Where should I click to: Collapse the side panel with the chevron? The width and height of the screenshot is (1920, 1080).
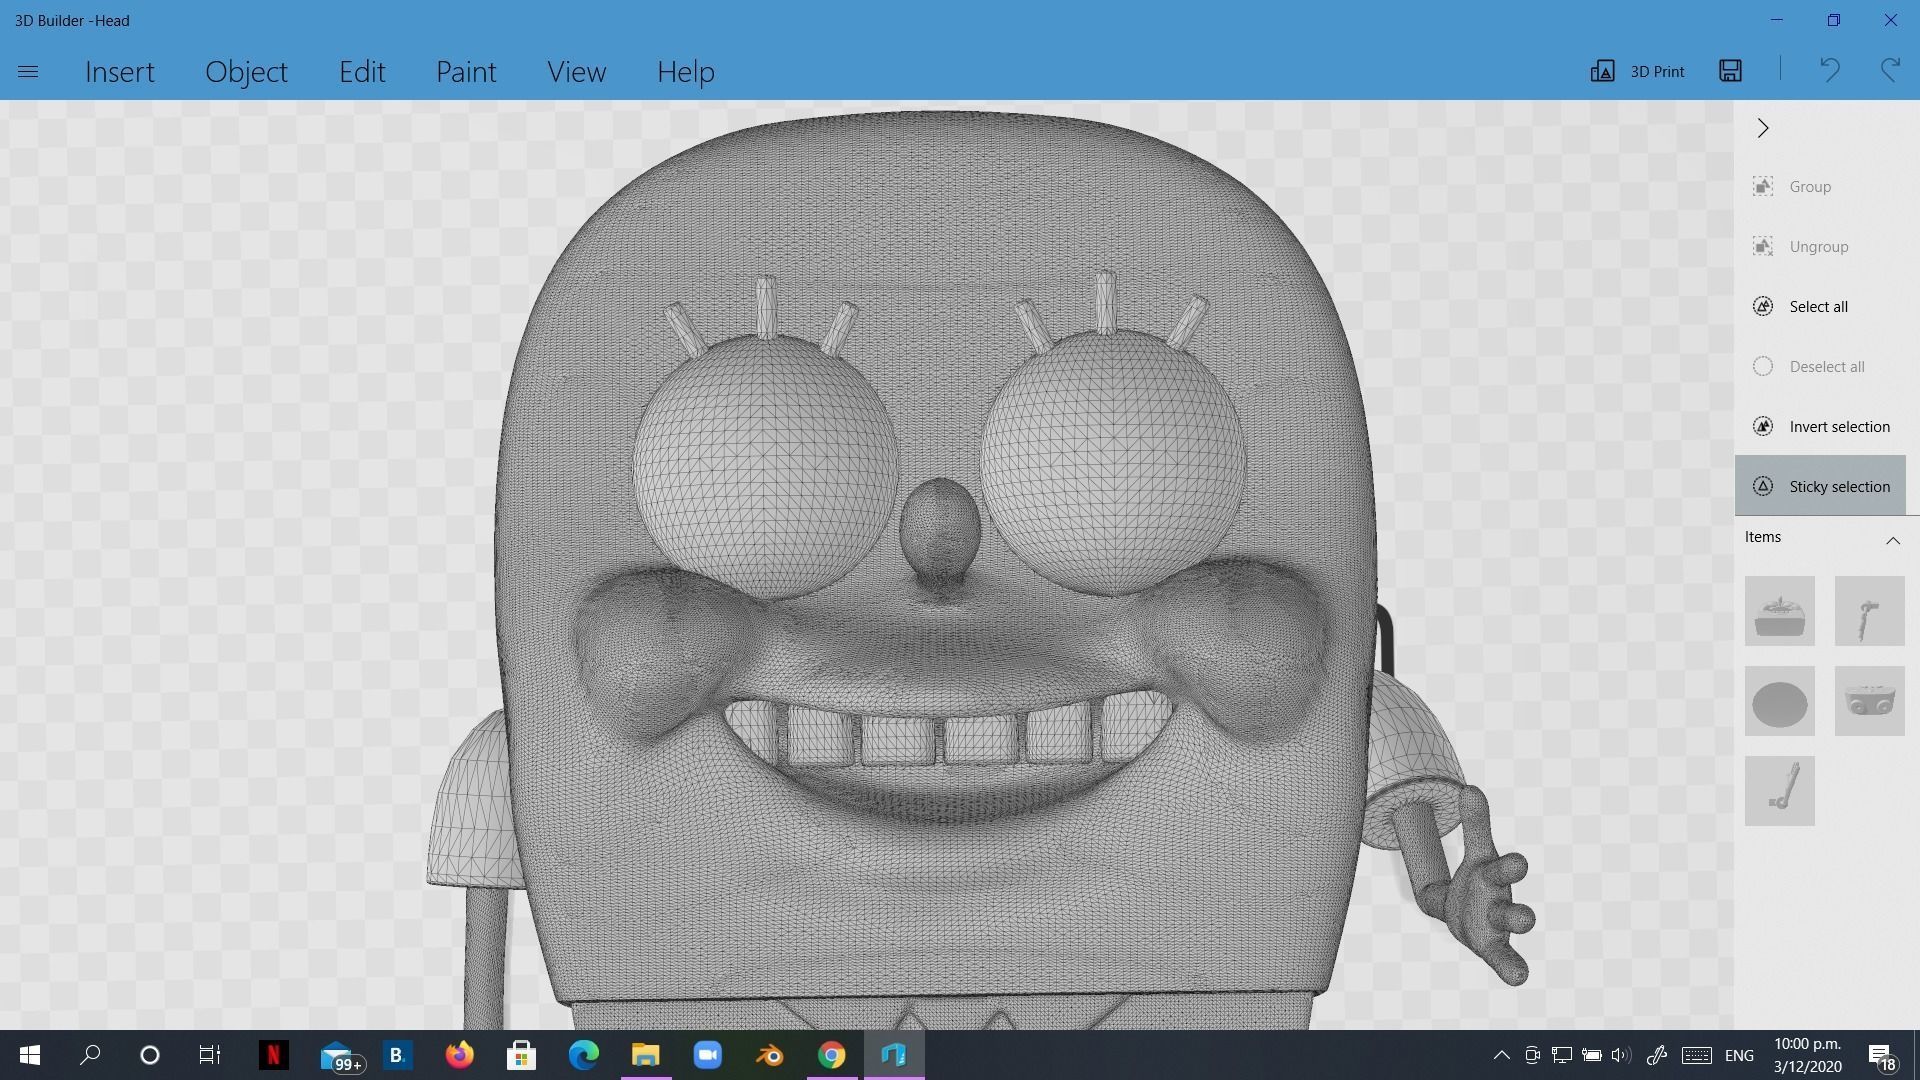1763,128
